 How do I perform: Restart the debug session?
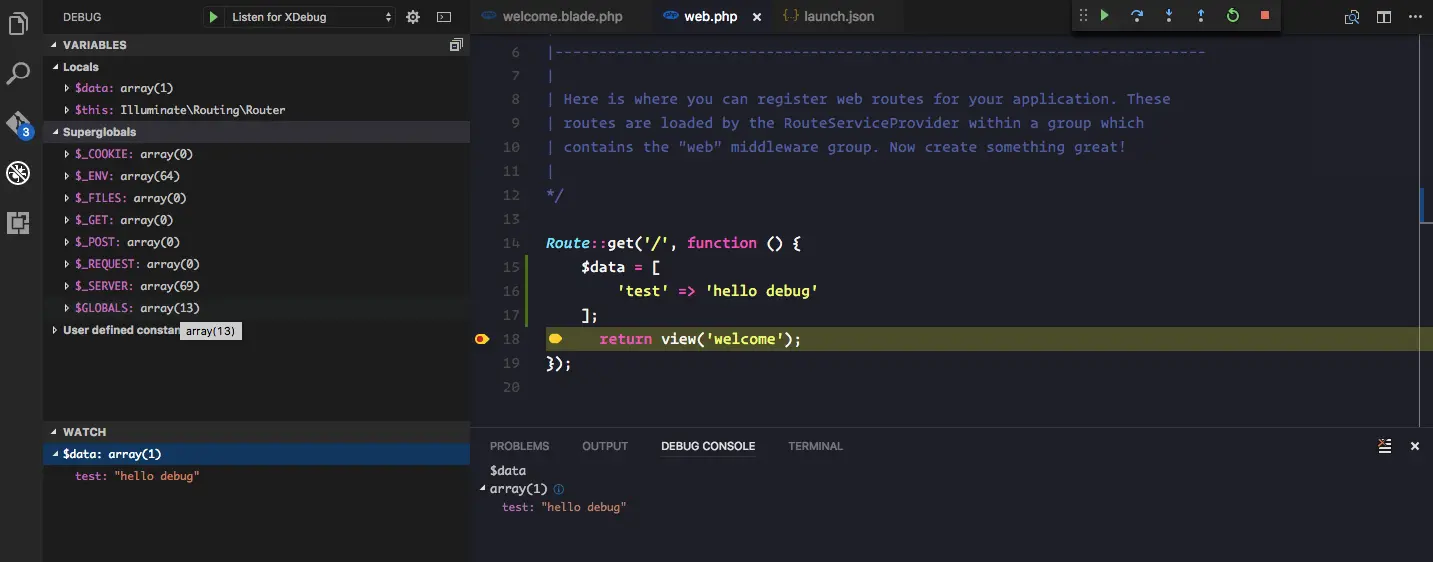click(1233, 16)
